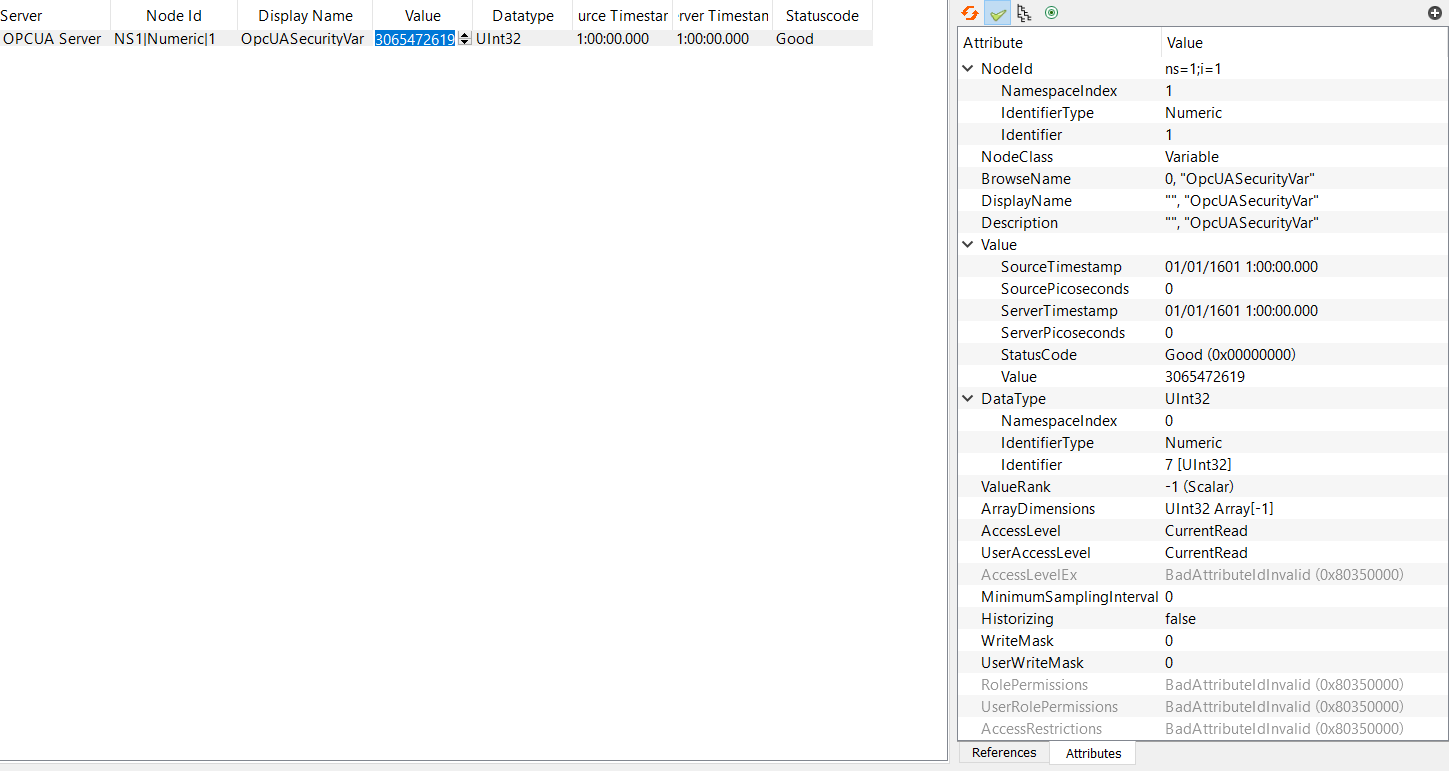Click the plus icon to add a server
This screenshot has width=1449, height=771.
point(1436,13)
